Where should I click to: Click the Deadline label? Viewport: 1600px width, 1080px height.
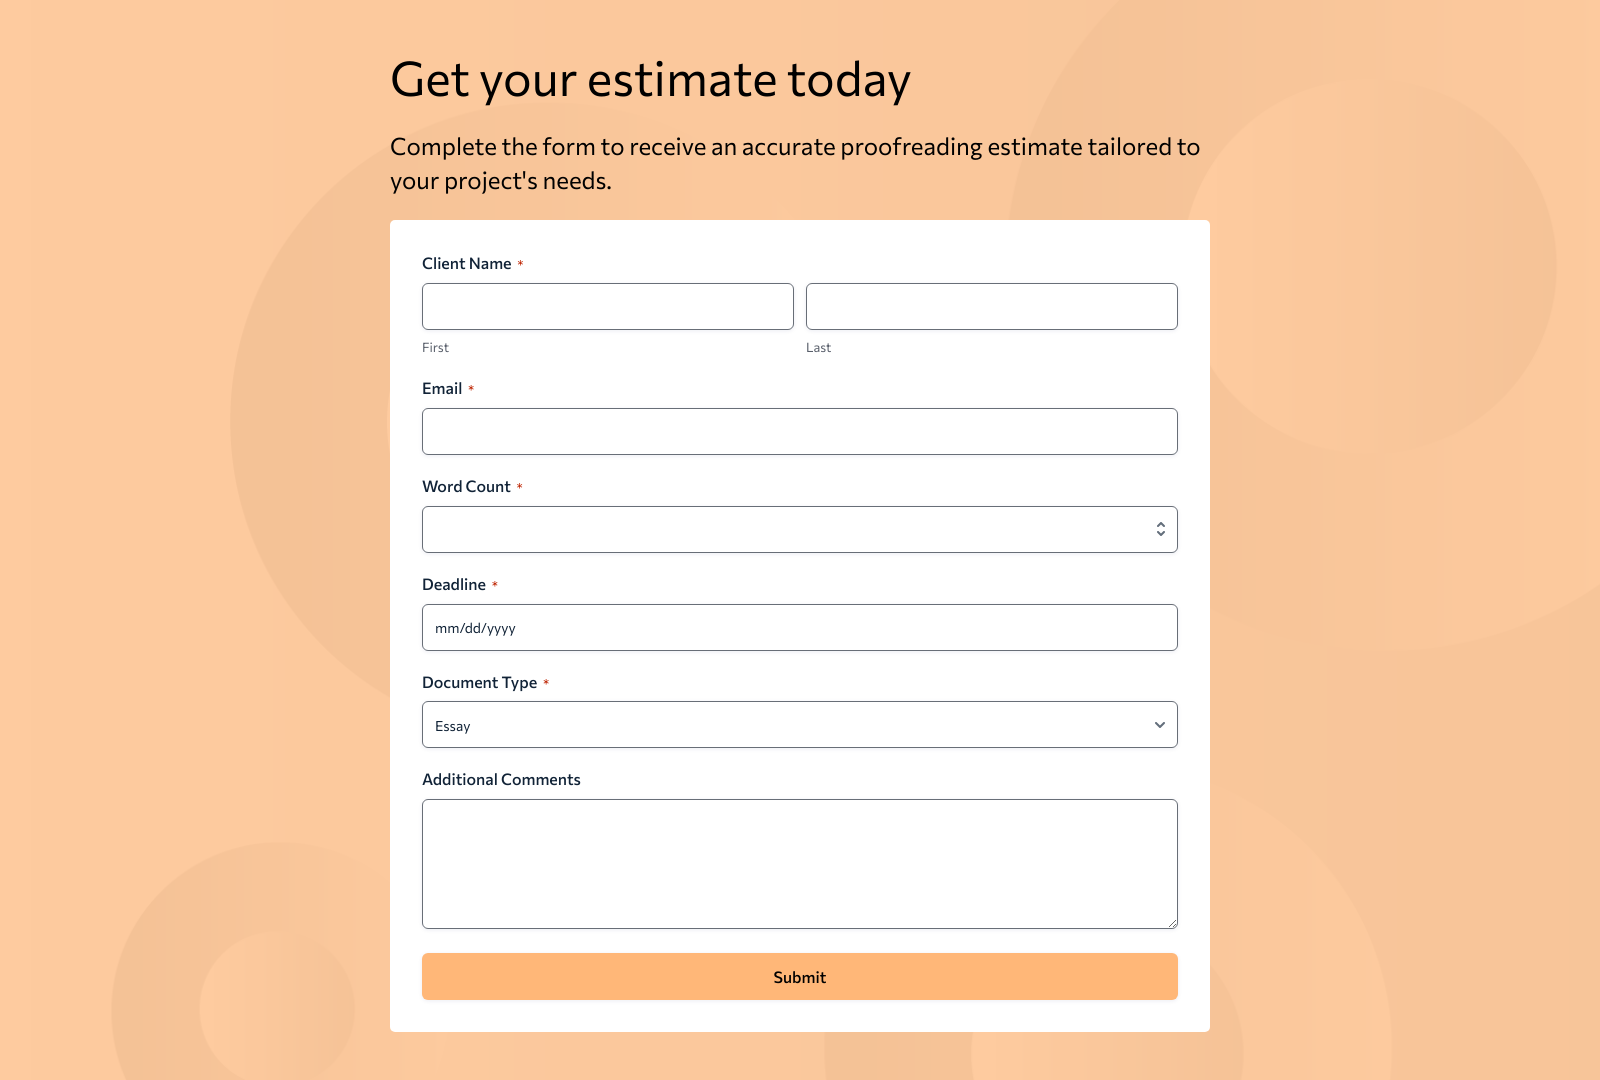[x=452, y=584]
